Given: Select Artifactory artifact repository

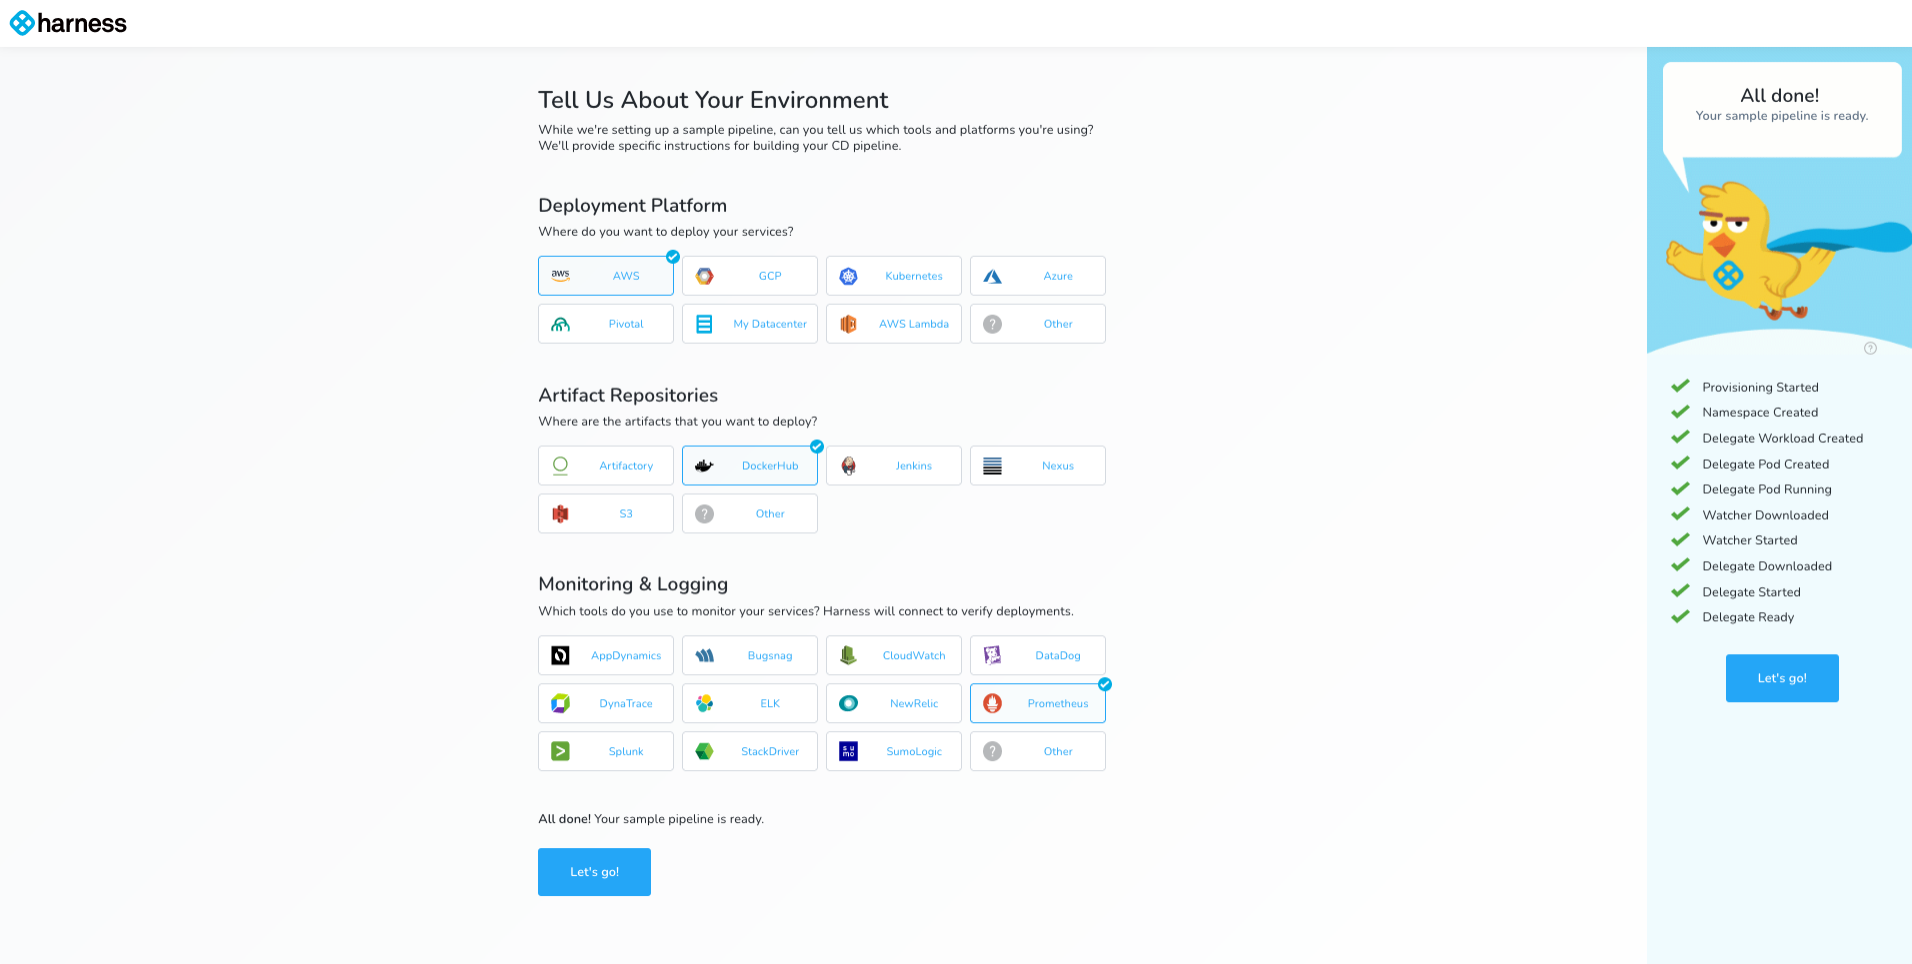Looking at the screenshot, I should tap(606, 466).
